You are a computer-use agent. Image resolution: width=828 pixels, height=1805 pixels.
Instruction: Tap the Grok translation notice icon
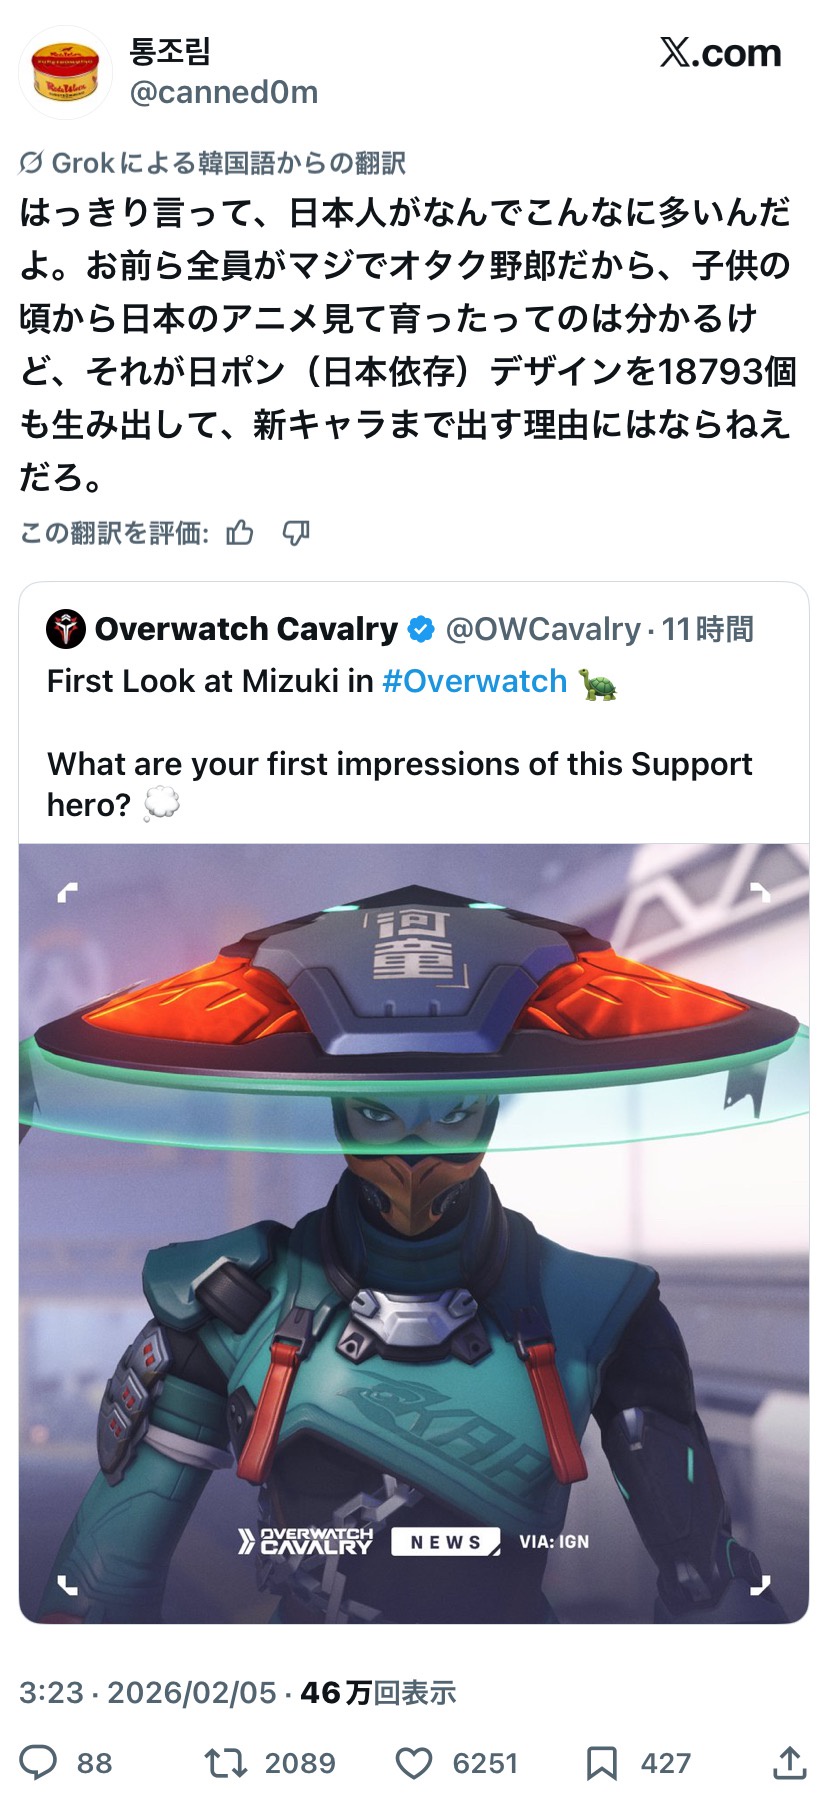coord(31,162)
